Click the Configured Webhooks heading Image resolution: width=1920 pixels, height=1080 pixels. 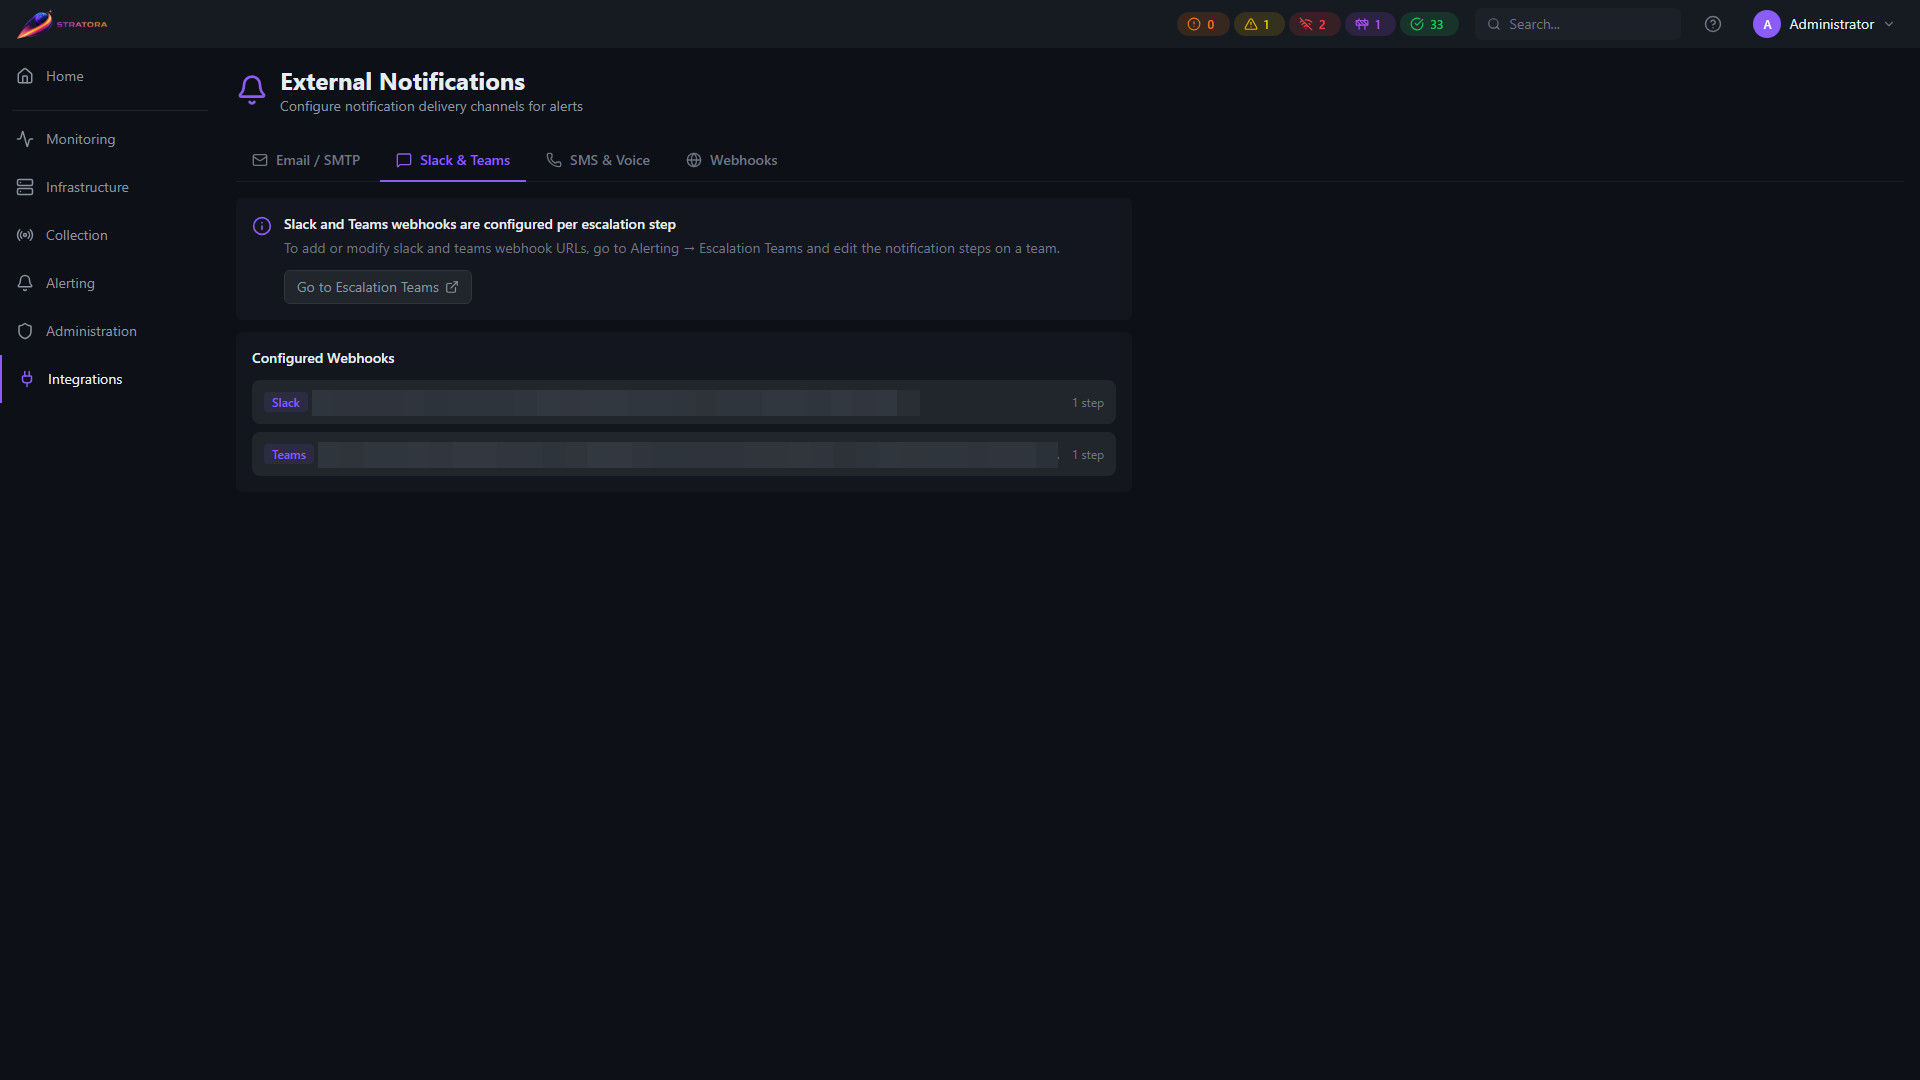[323, 358]
